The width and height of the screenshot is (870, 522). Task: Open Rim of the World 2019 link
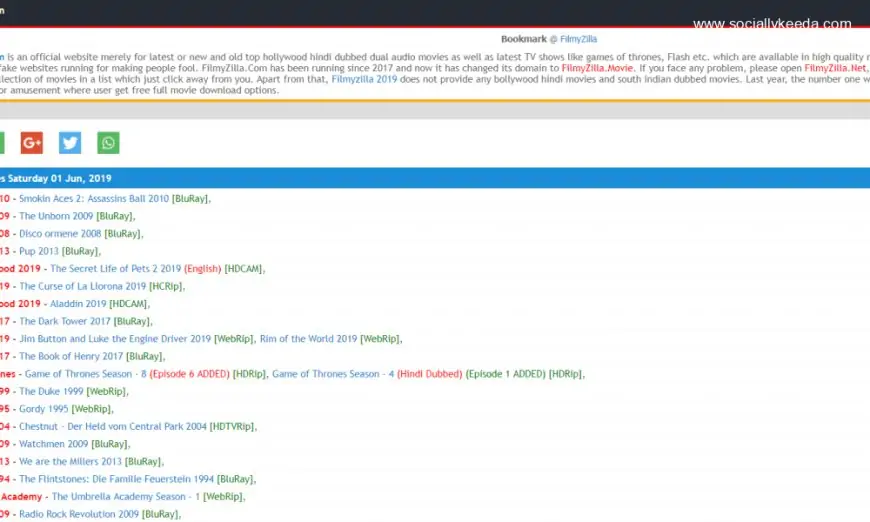point(308,339)
